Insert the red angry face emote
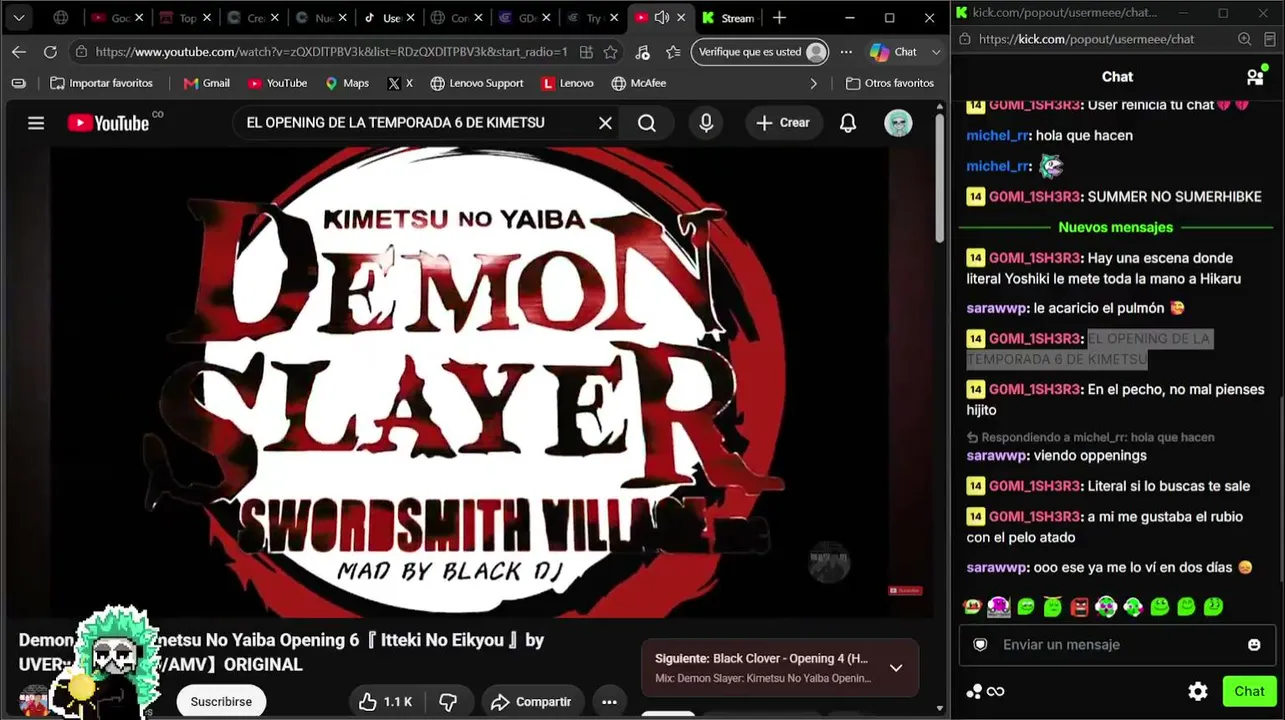Viewport: 1285px width, 720px height. pos(1079,606)
